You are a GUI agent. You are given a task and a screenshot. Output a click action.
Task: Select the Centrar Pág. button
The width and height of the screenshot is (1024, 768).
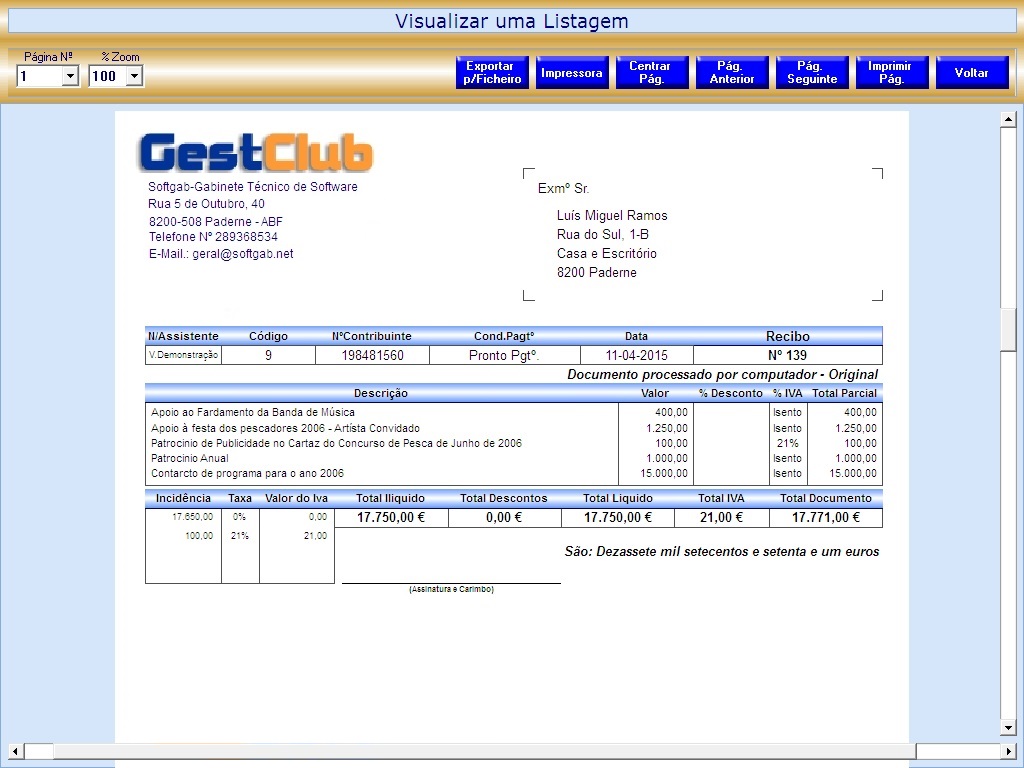652,73
